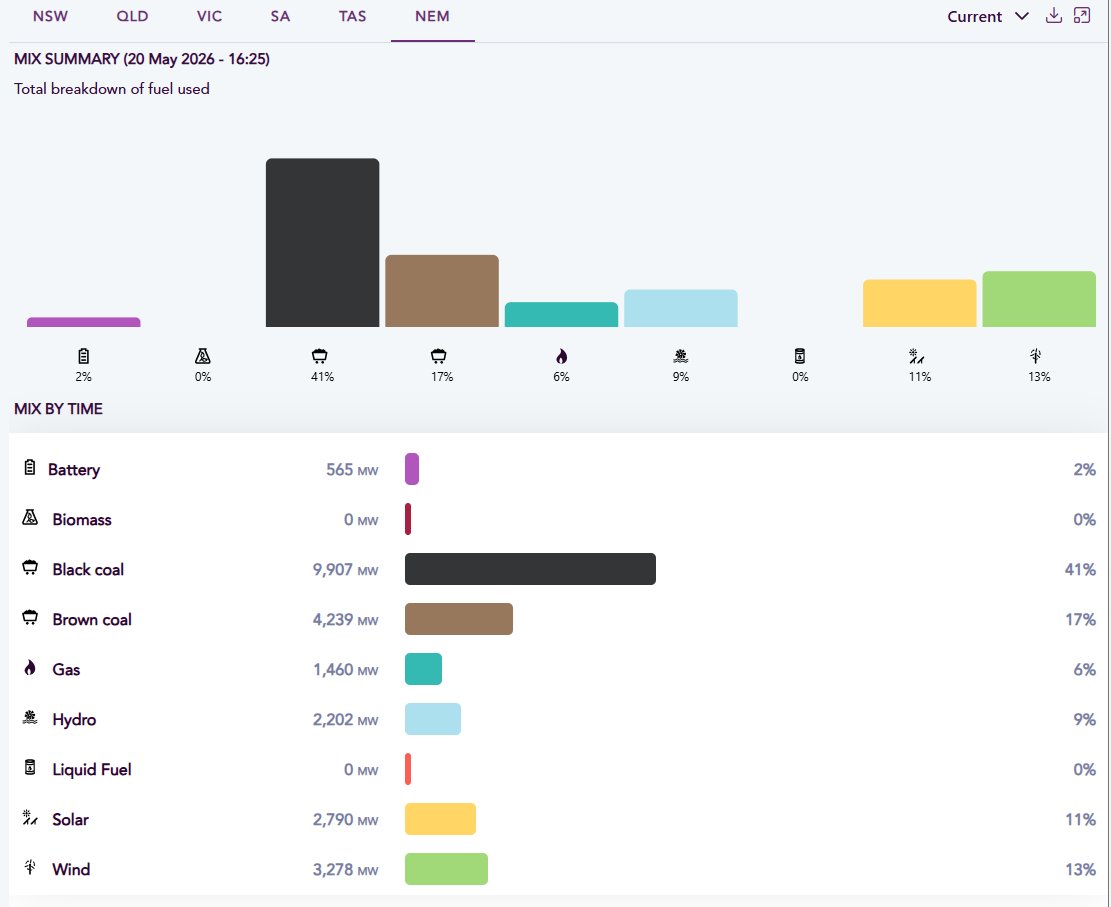Click the teal Gas bar in the list
Screen dimensions: 1111x907
click(423, 669)
